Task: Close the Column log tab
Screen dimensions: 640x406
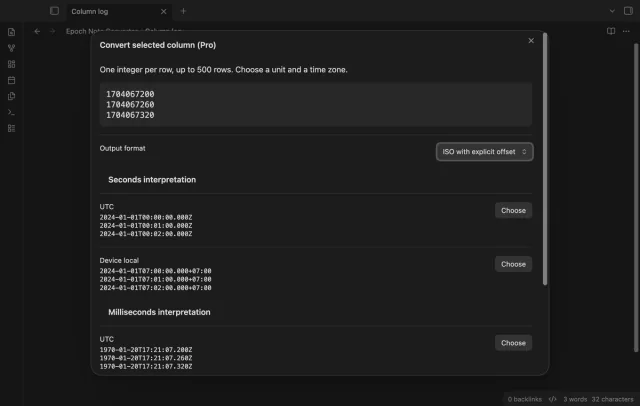Action: tap(164, 11)
